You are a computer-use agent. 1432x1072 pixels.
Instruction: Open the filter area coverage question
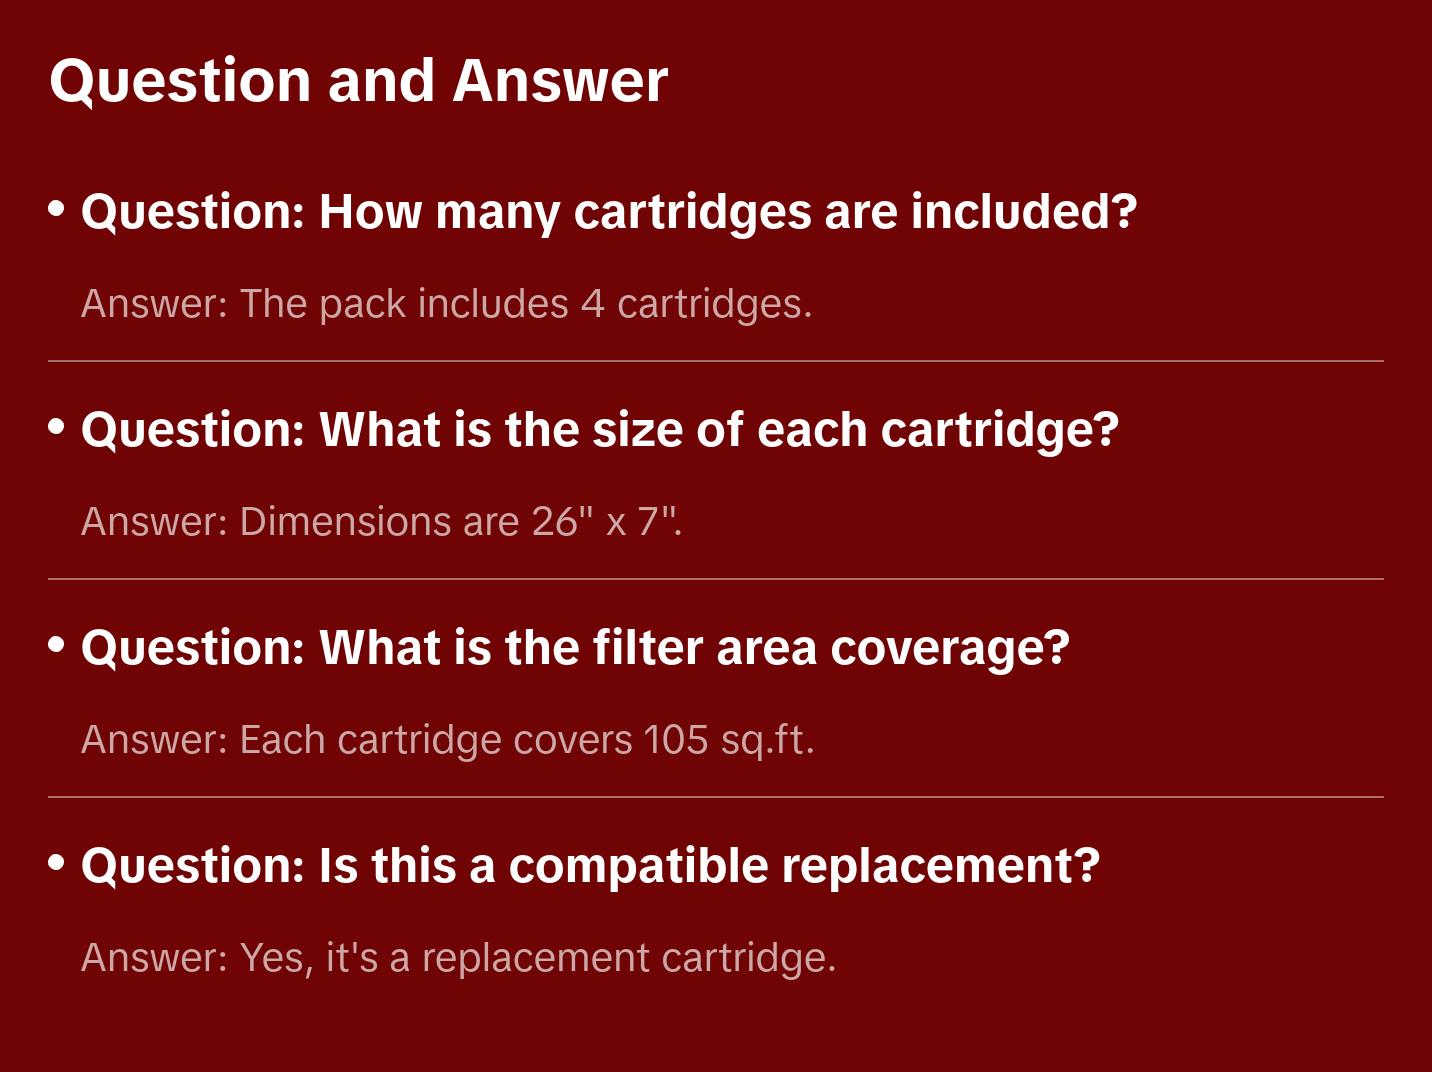tap(575, 648)
